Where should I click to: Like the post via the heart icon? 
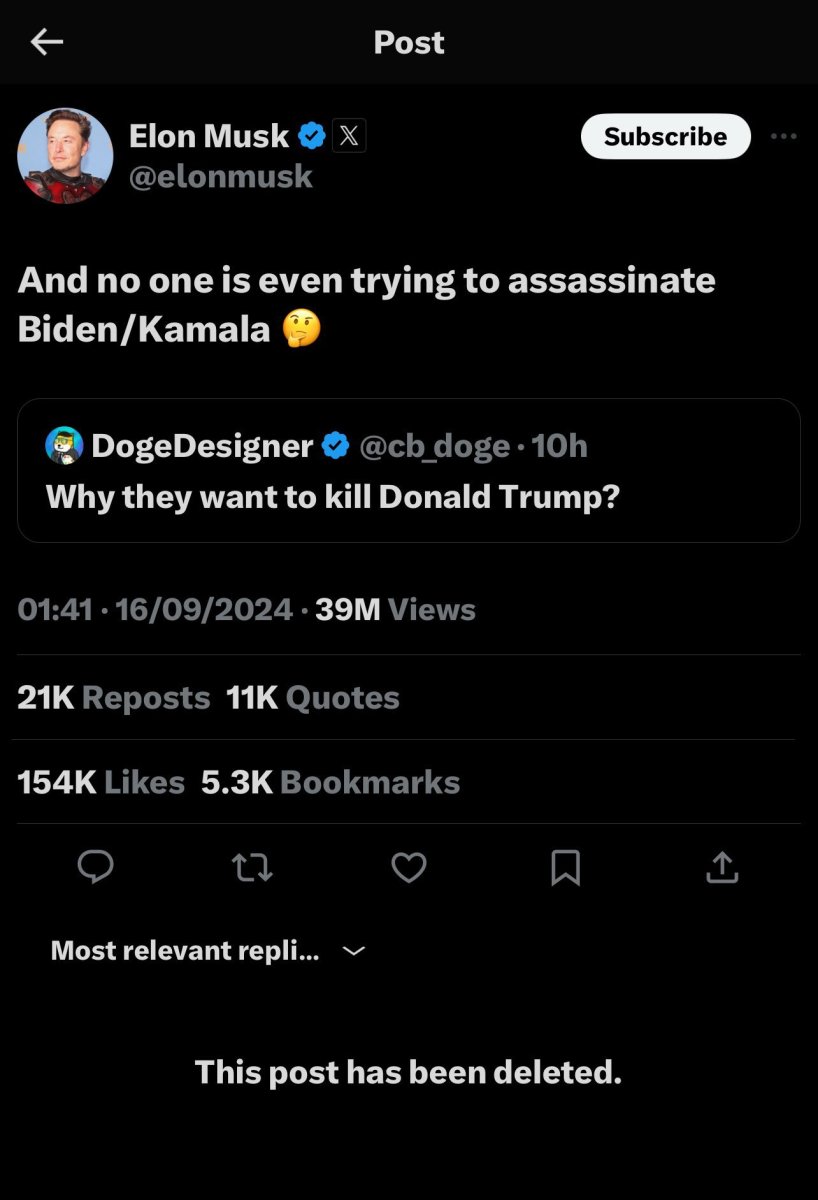point(409,868)
